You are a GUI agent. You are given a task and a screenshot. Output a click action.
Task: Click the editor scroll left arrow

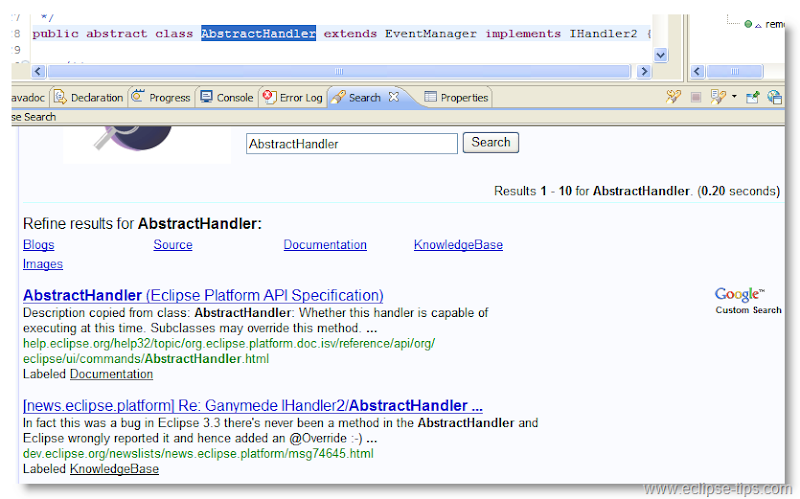tap(38, 71)
